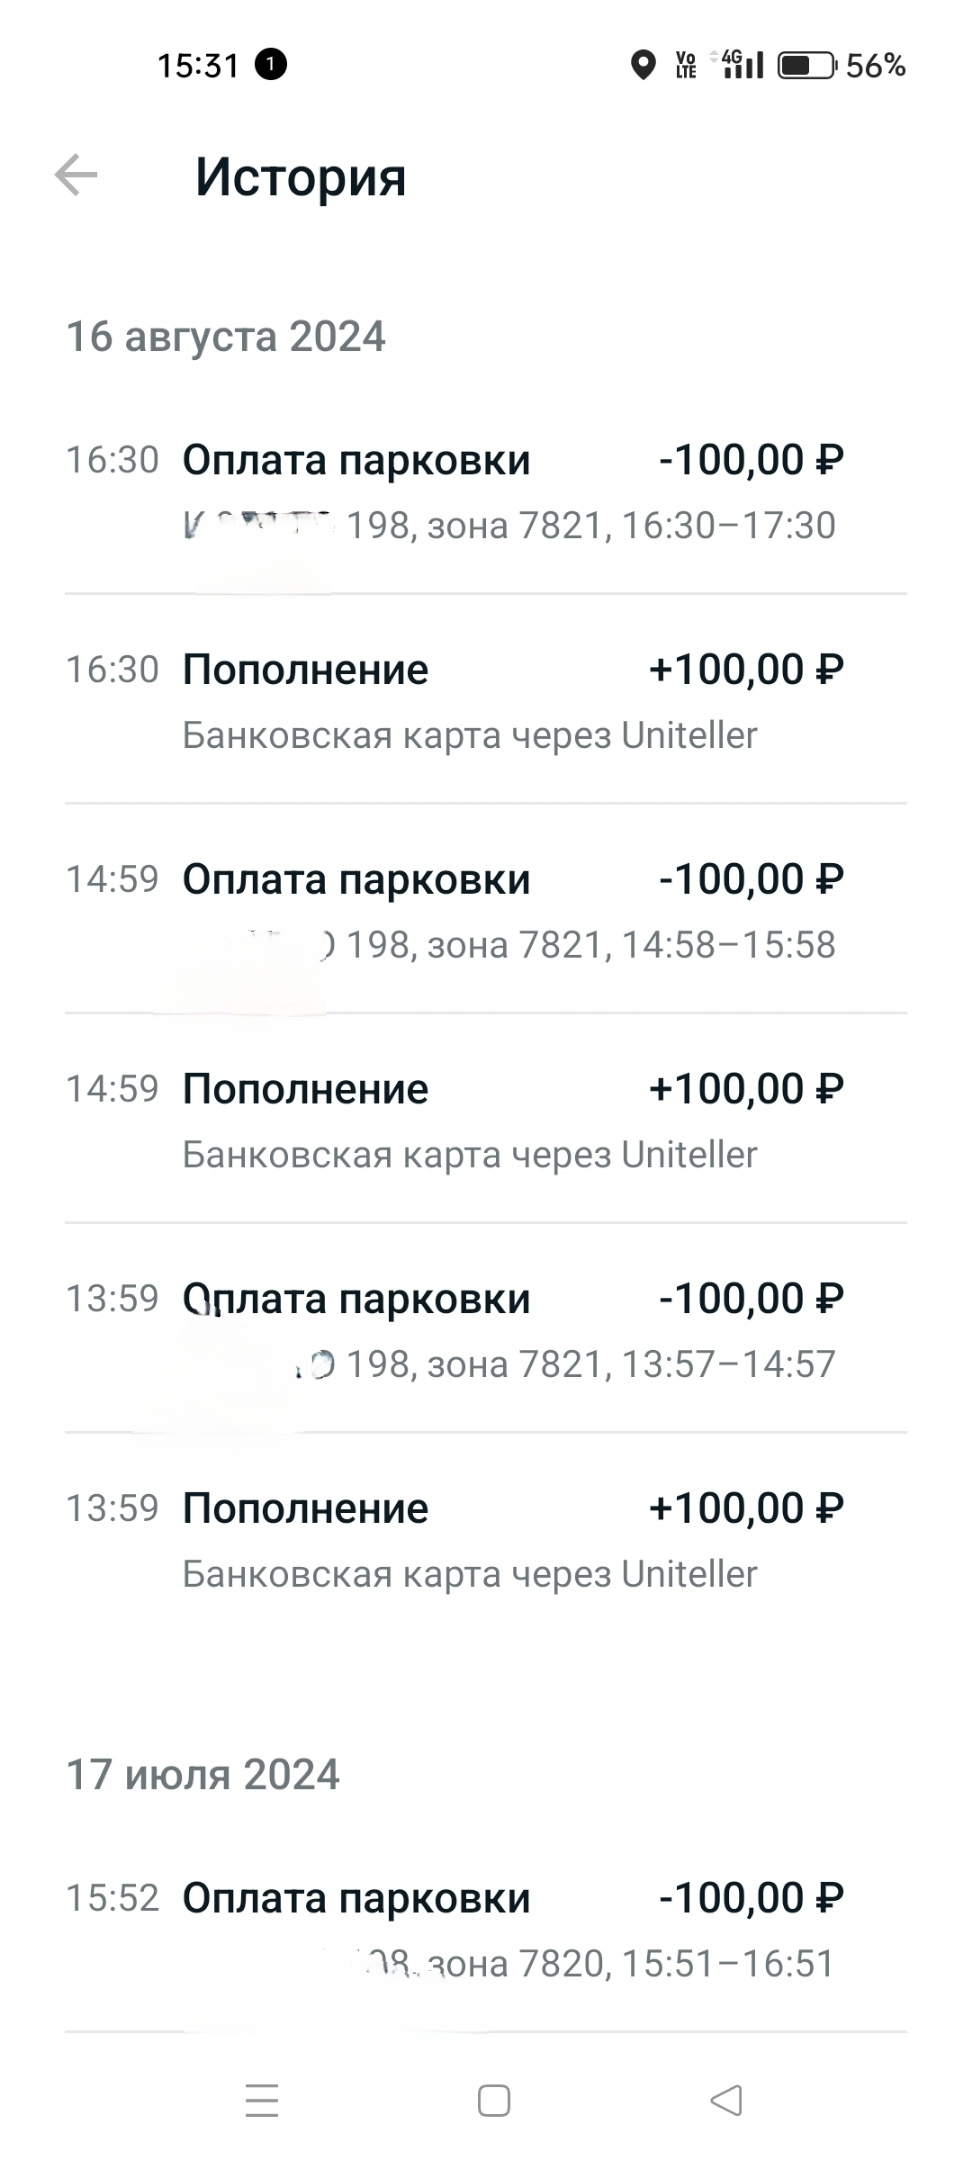The width and height of the screenshot is (972, 2160).
Task: Tap the battery status icon
Action: [x=806, y=66]
